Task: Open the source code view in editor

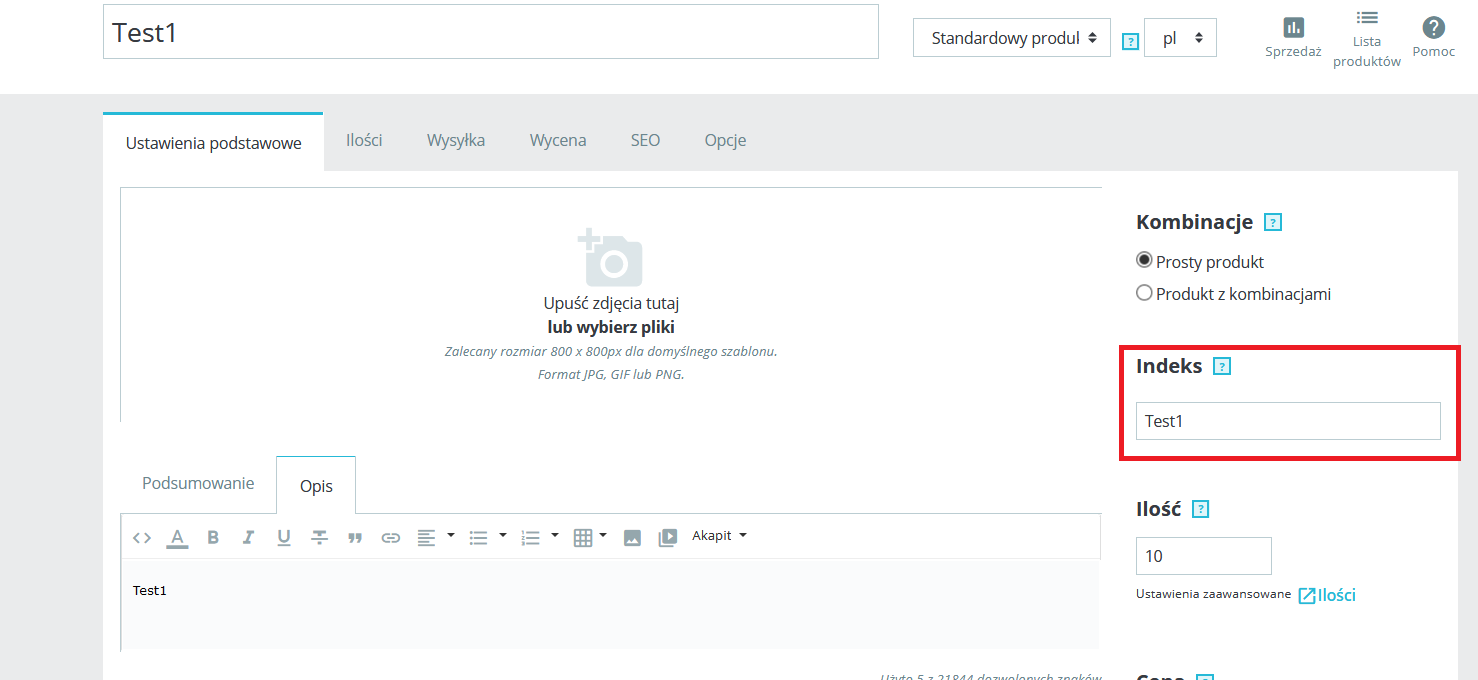Action: click(x=142, y=538)
